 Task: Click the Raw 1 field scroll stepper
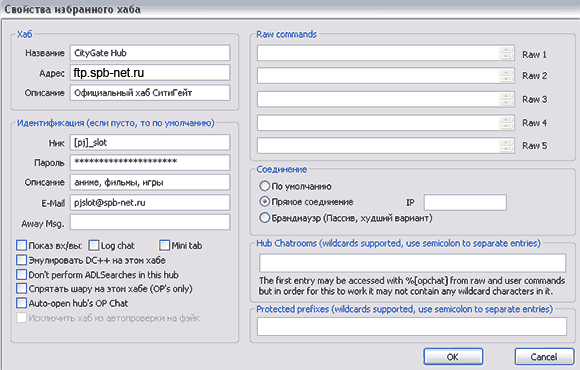coord(506,53)
